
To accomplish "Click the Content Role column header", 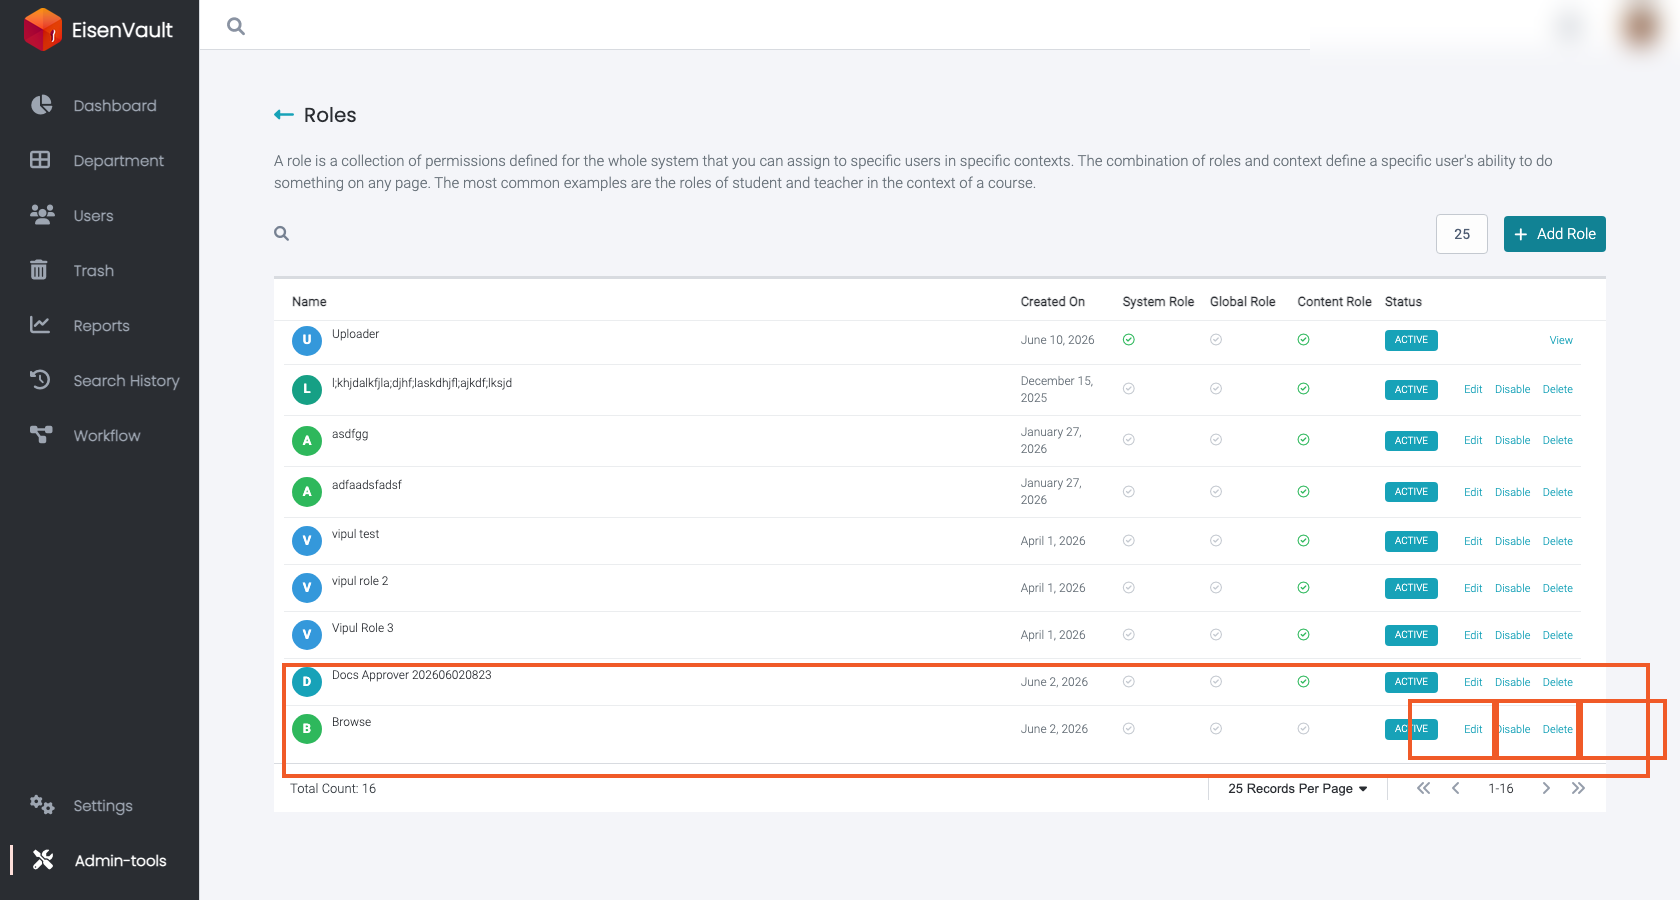I will (x=1334, y=301).
